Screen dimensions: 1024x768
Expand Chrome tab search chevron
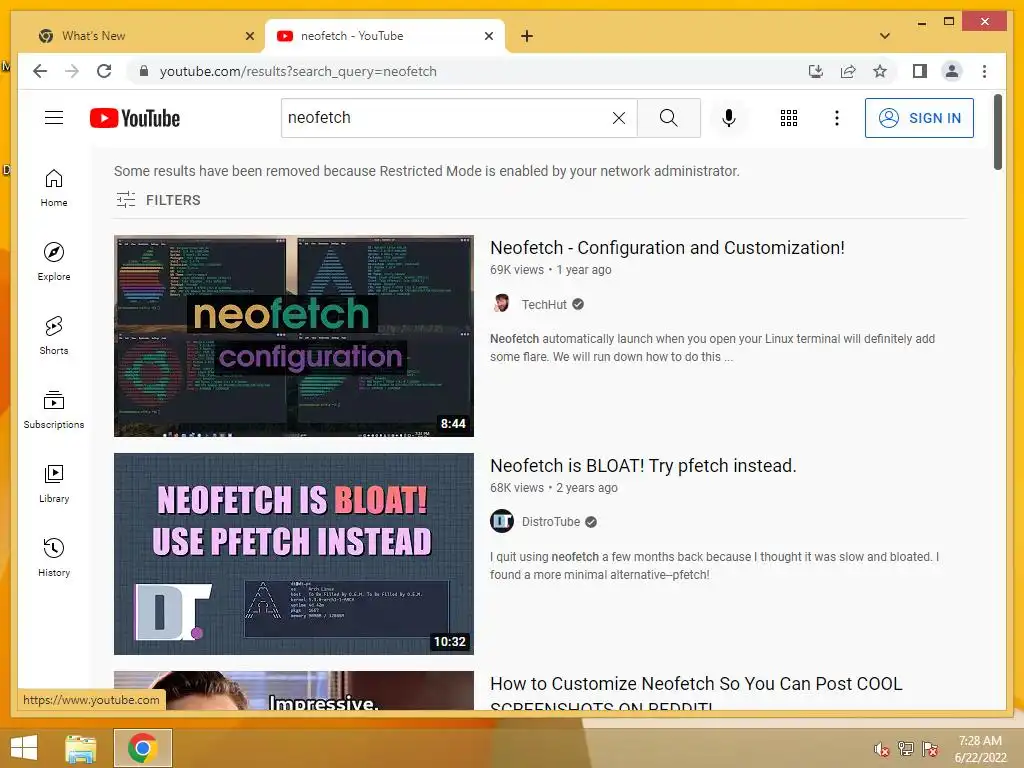click(x=885, y=36)
